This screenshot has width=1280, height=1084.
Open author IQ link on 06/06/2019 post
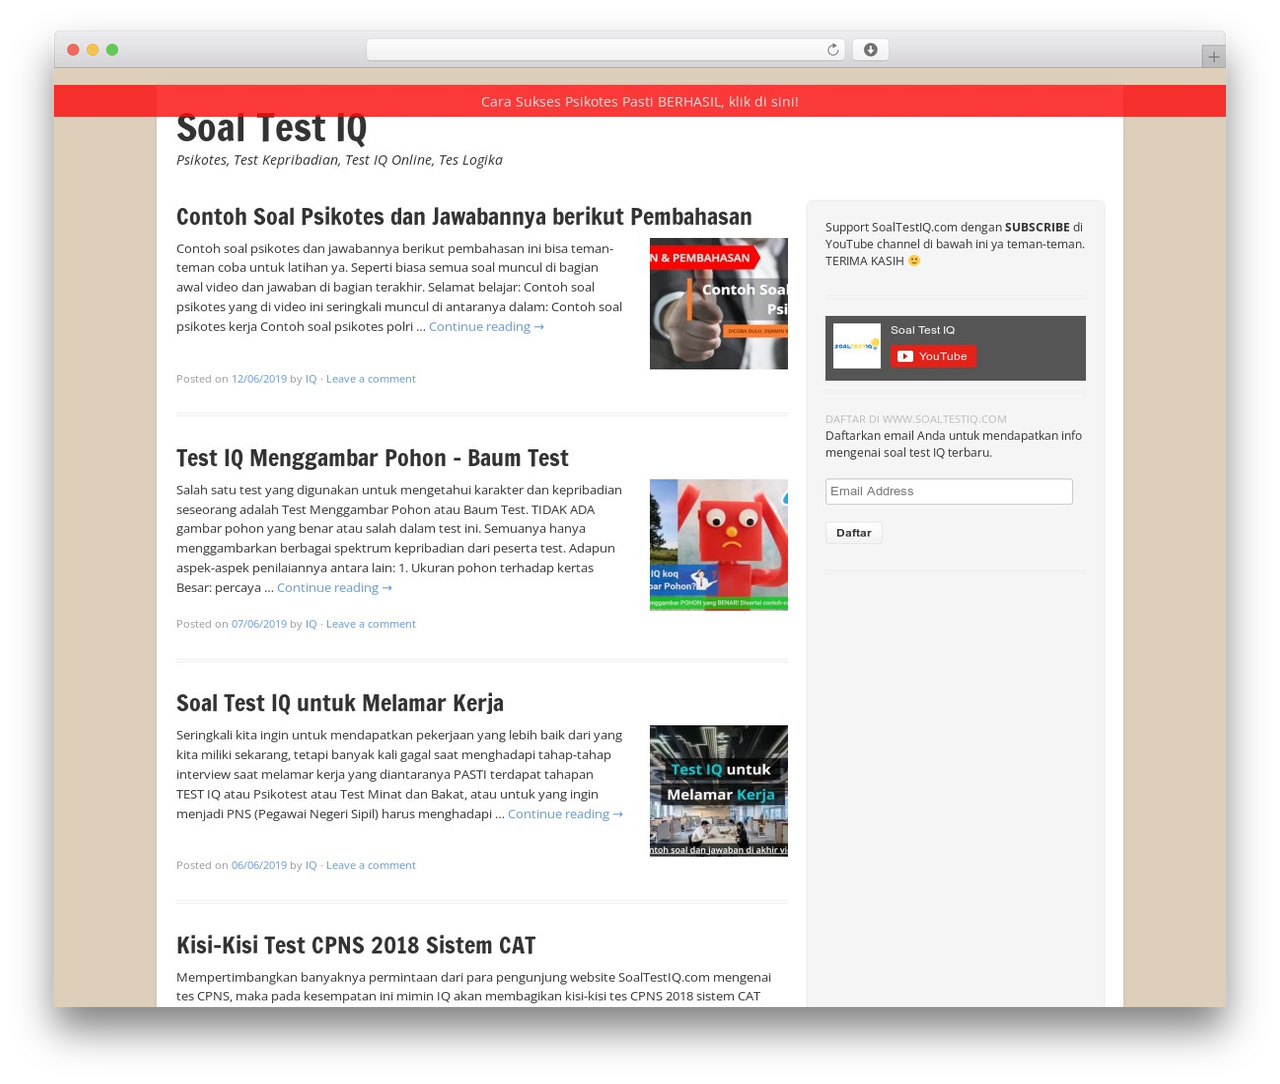(x=311, y=865)
